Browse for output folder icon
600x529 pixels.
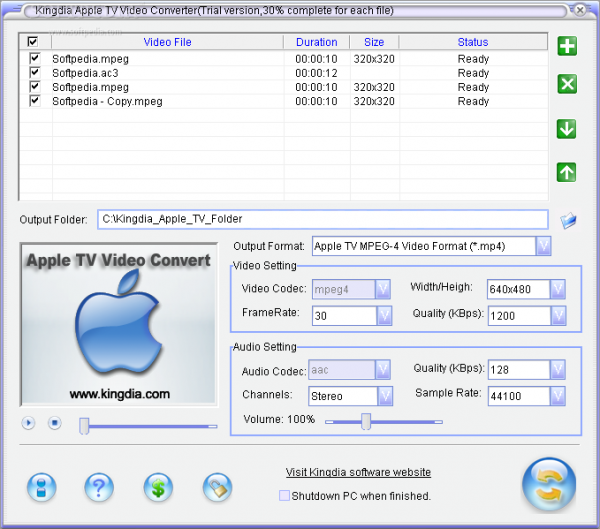tap(568, 220)
